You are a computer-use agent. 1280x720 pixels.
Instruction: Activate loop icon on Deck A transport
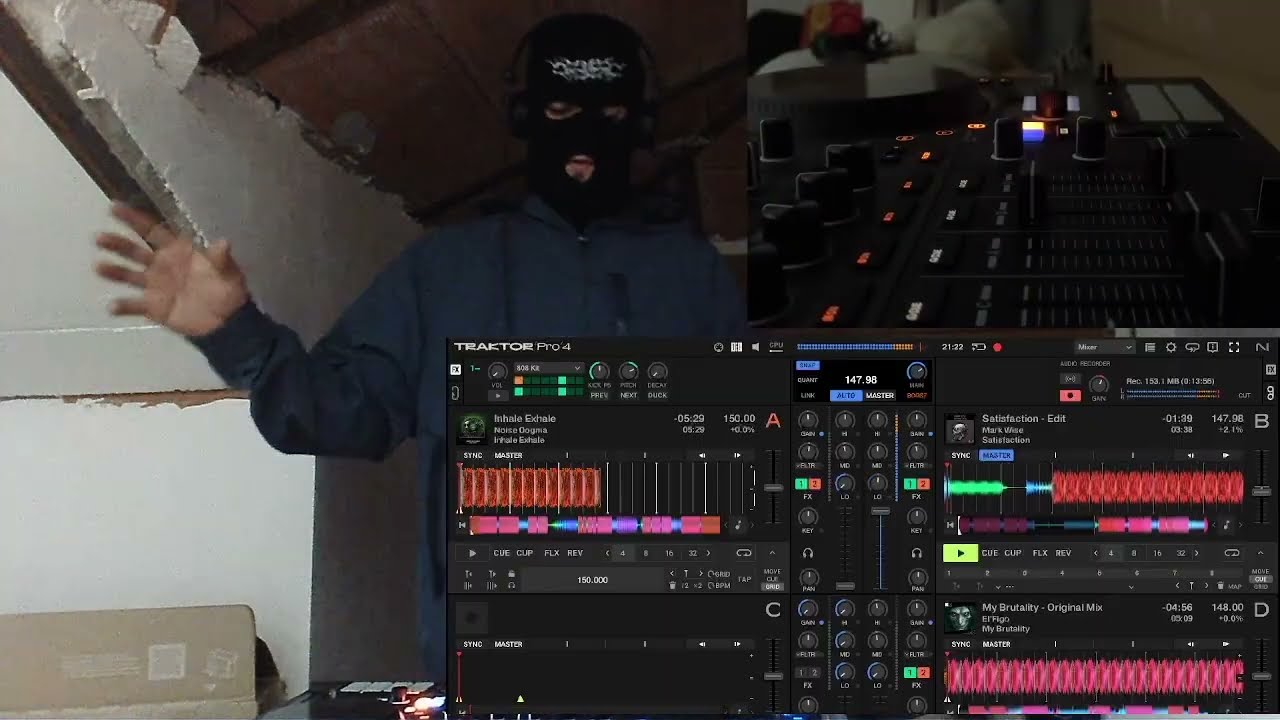[743, 553]
